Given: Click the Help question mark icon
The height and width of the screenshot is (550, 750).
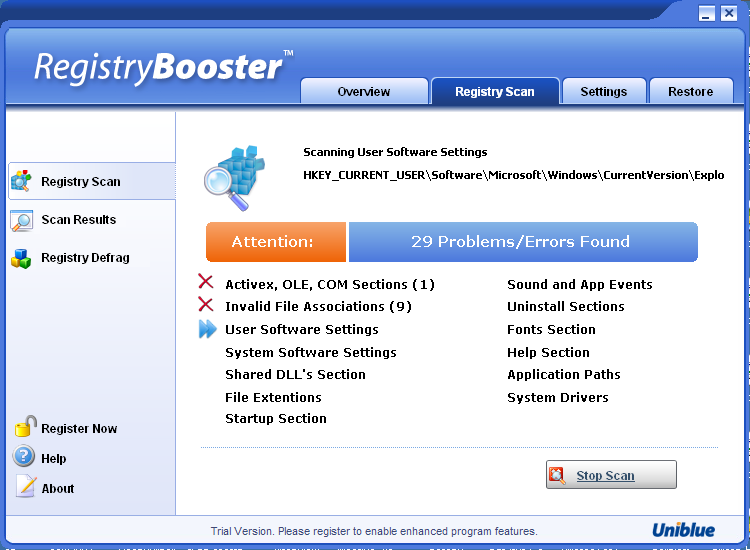Looking at the screenshot, I should click(24, 456).
